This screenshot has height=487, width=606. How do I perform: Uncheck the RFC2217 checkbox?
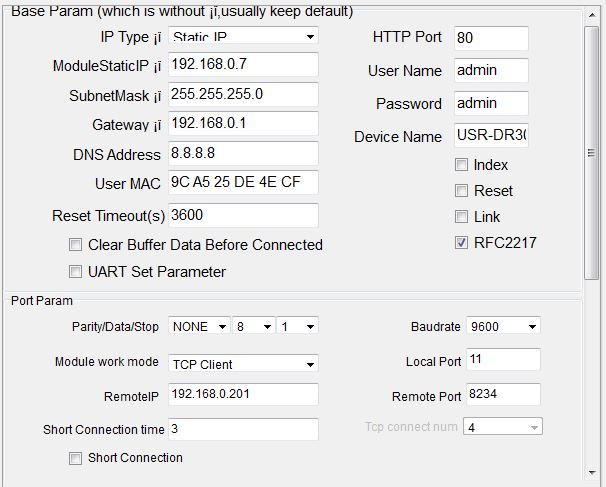[461, 243]
